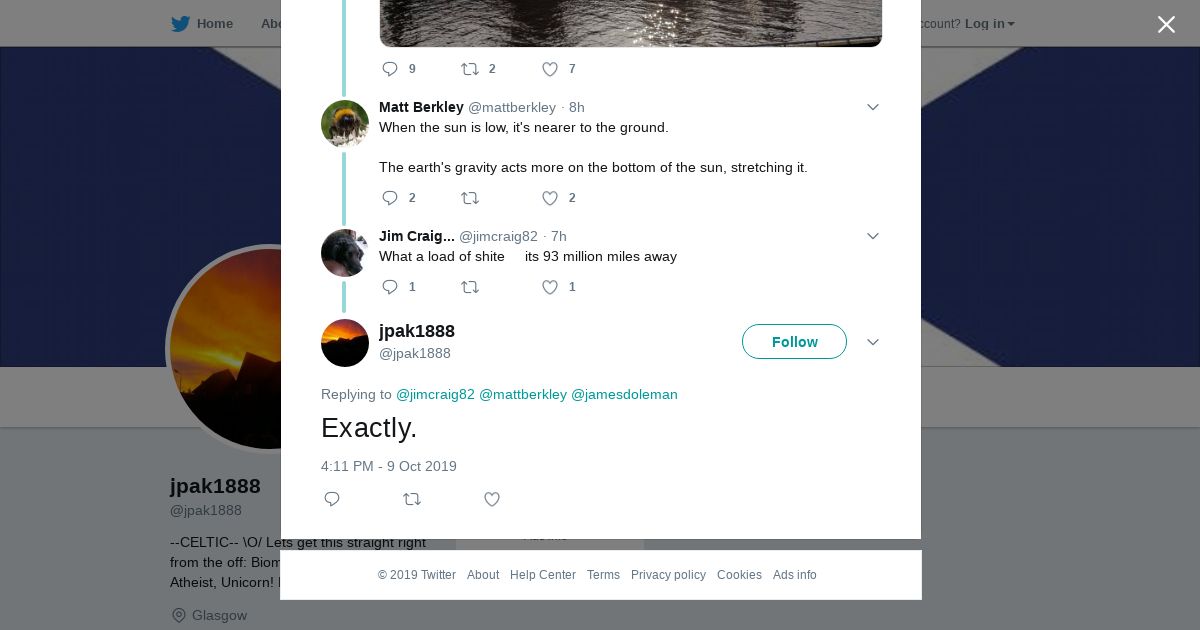The height and width of the screenshot is (630, 1200).
Task: Retweet Matt Berkley's gravity tweet
Action: 470,198
